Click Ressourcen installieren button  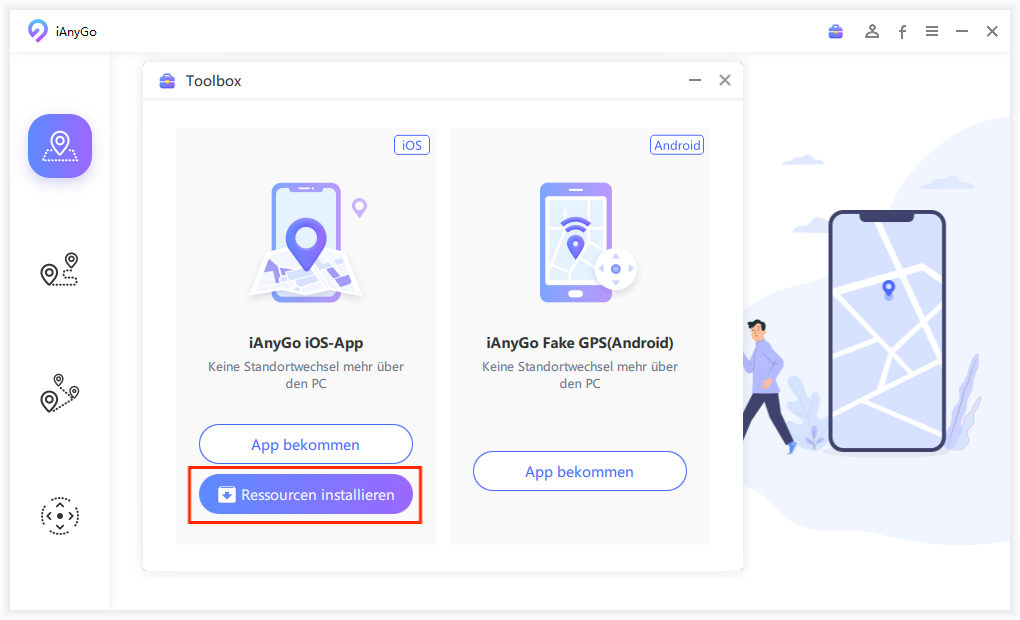pos(306,495)
